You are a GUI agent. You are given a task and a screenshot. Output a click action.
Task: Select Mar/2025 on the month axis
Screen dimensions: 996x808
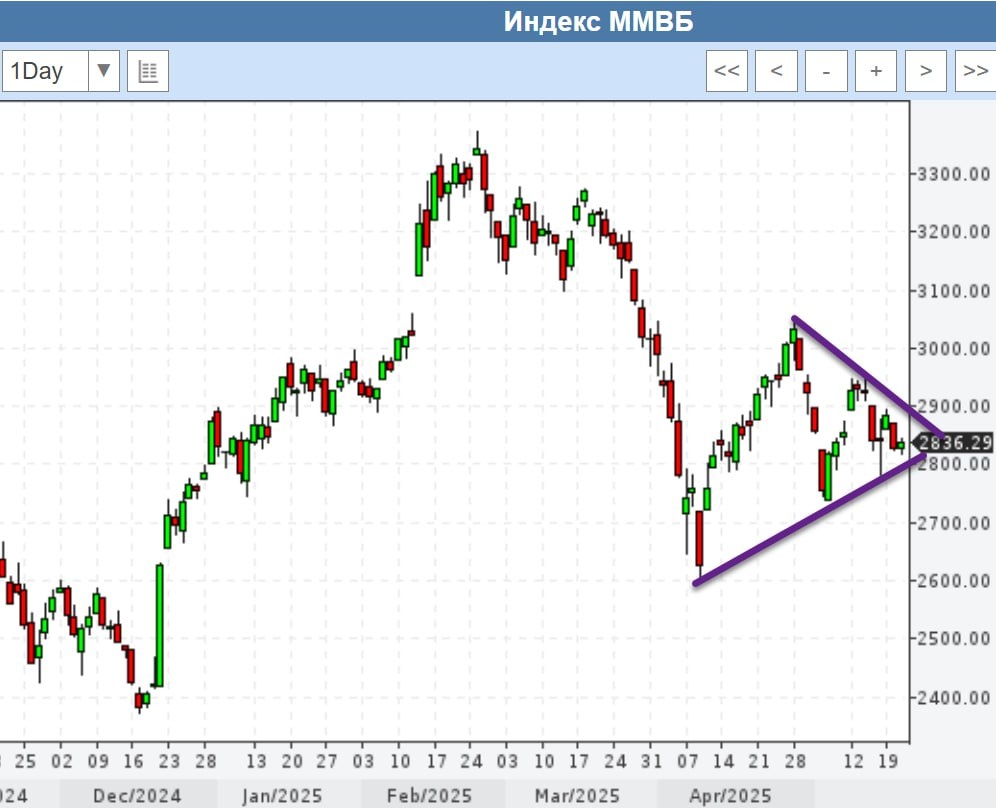tap(577, 795)
